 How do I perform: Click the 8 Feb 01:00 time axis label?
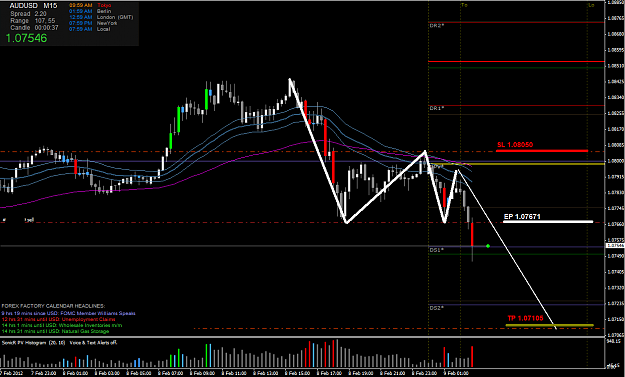pyautogui.click(x=75, y=373)
